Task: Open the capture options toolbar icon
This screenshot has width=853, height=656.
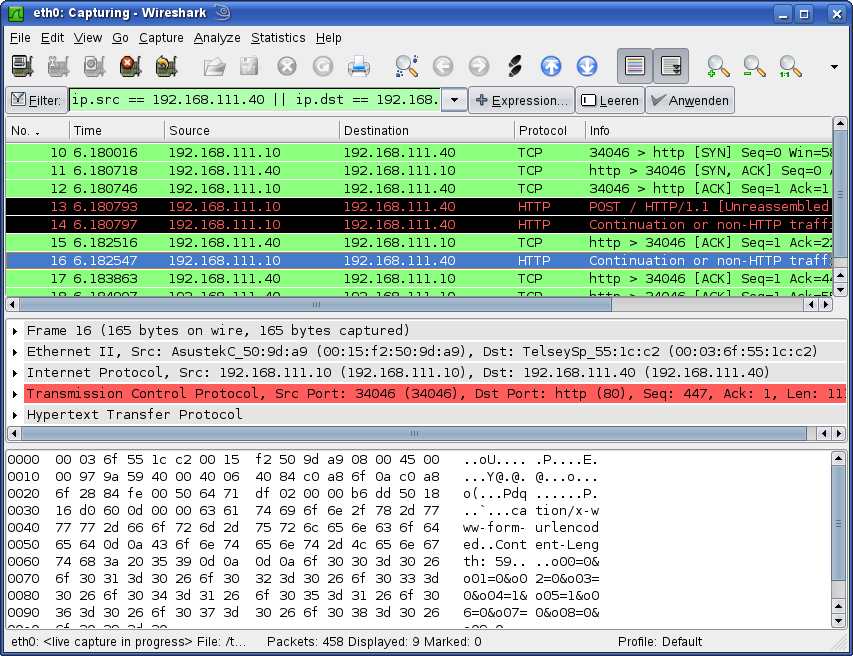Action: tap(59, 66)
